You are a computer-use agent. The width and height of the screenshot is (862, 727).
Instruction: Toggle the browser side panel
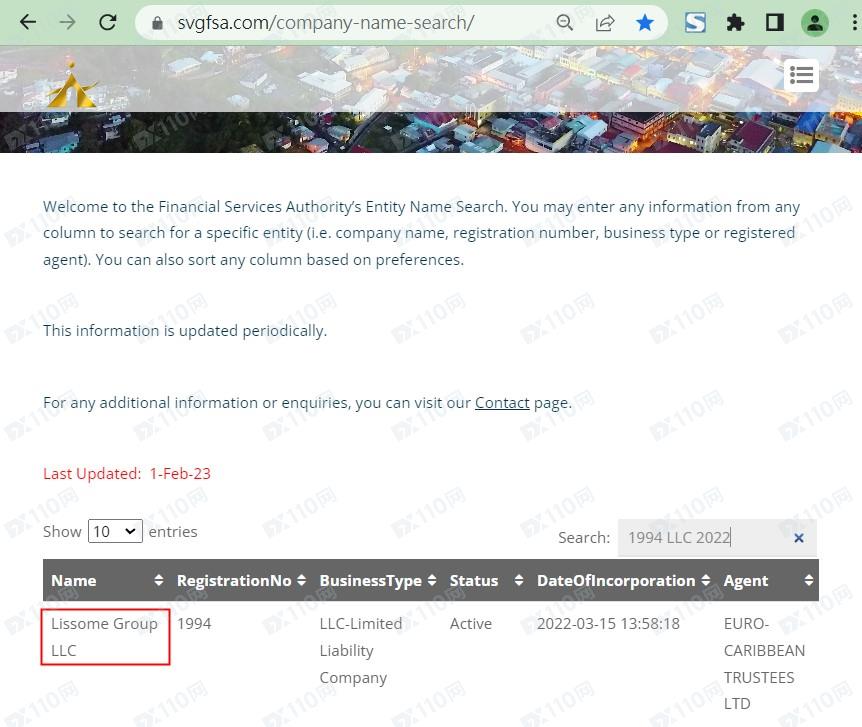(775, 23)
